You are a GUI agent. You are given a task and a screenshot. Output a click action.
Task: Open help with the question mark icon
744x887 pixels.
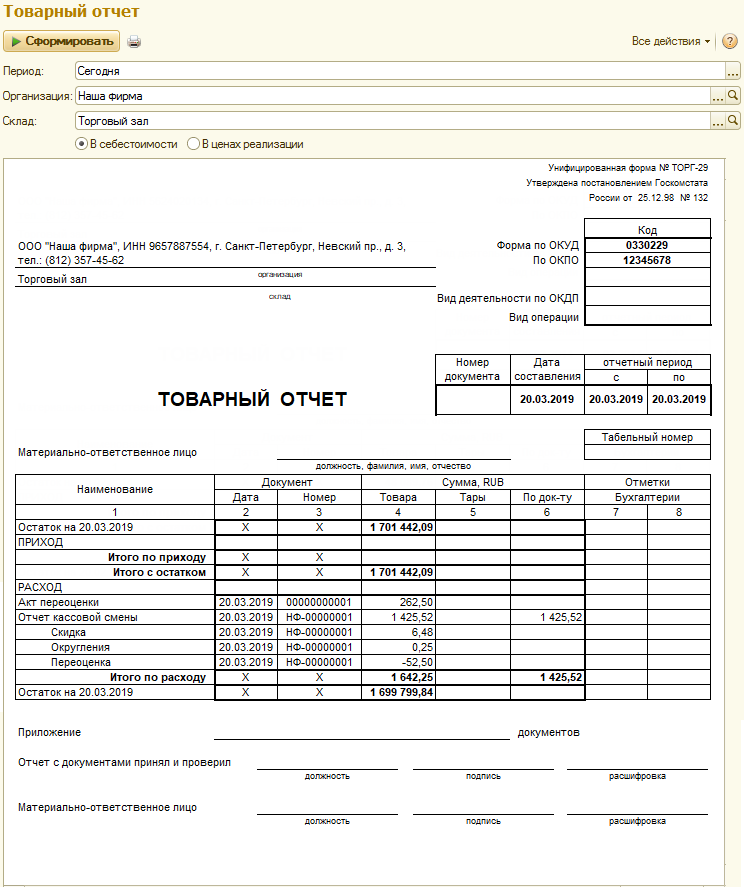730,41
